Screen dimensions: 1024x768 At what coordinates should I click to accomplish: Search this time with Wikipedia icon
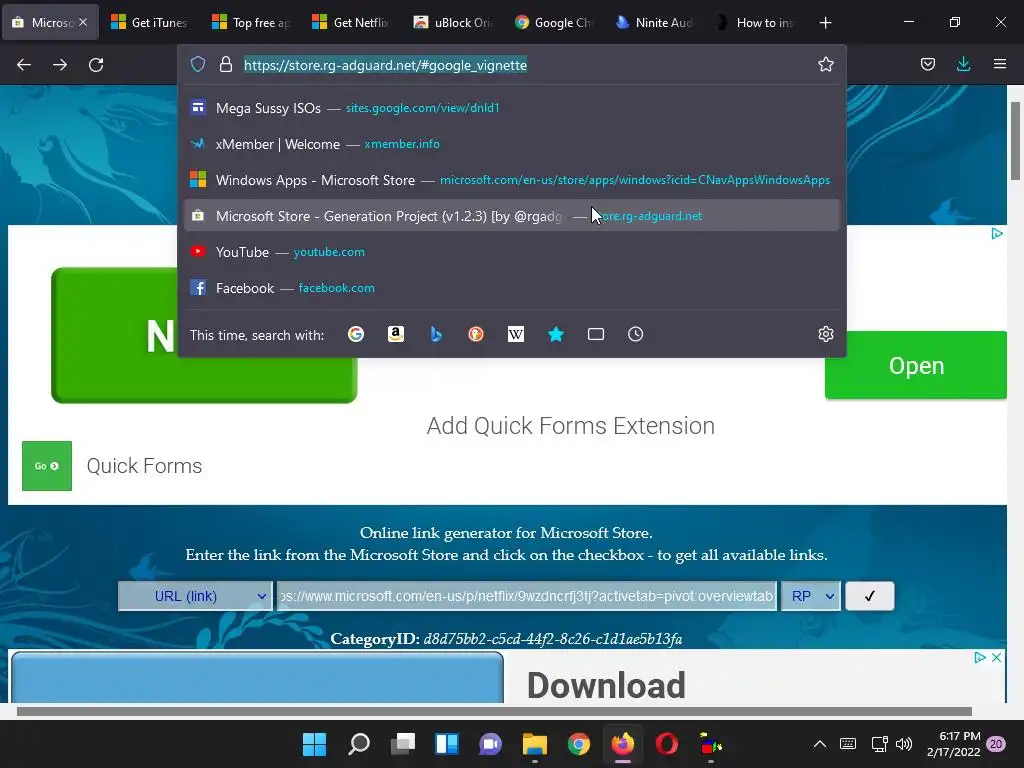[x=516, y=334]
